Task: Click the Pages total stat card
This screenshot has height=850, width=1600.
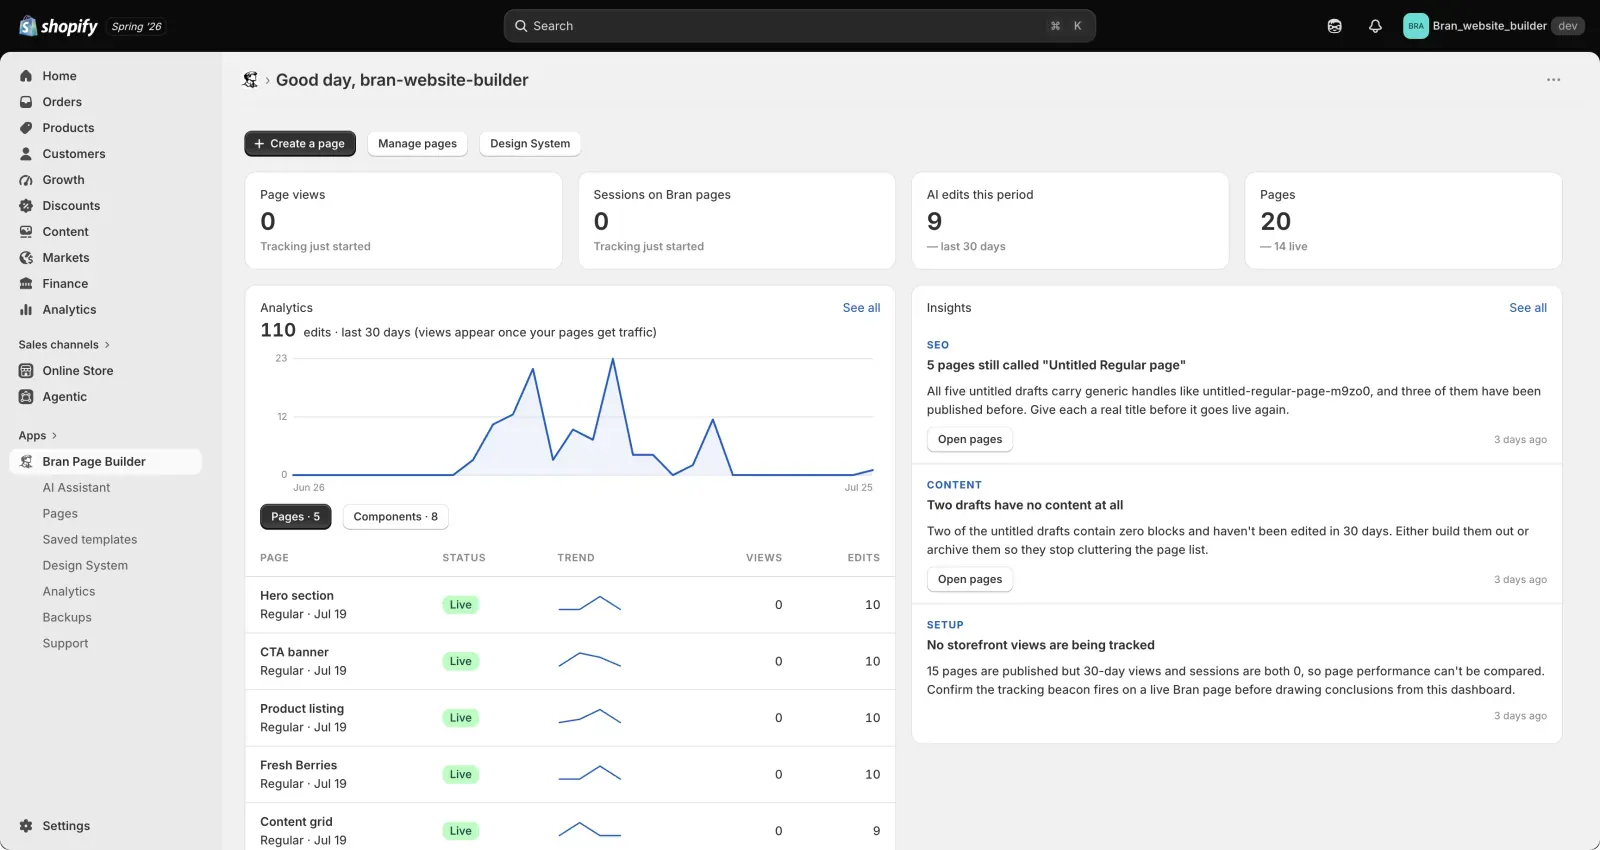Action: coord(1403,221)
